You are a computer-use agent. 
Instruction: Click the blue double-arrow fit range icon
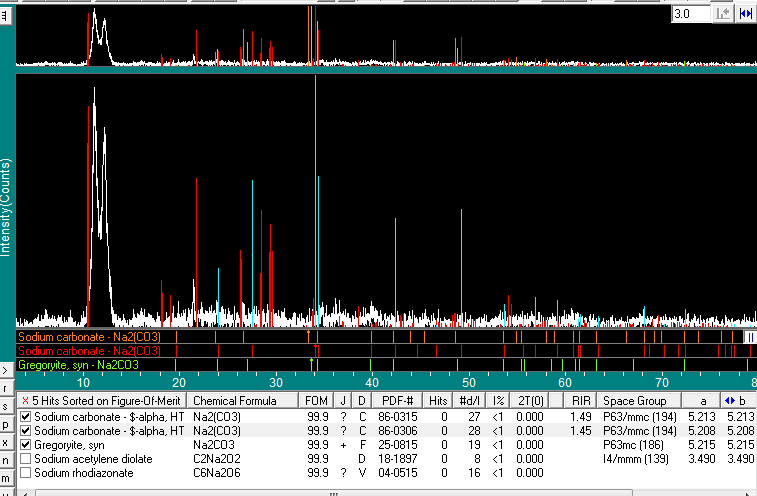tap(745, 14)
